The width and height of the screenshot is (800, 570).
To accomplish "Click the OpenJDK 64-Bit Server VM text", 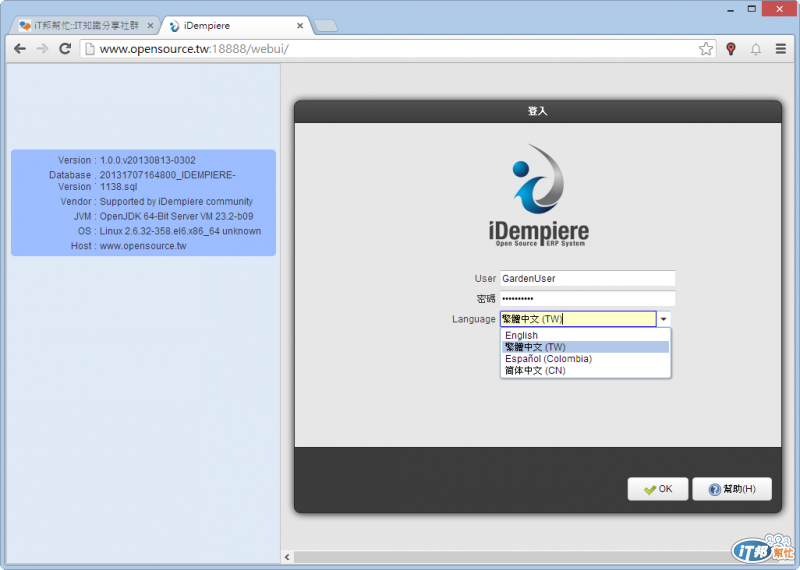I will point(176,216).
